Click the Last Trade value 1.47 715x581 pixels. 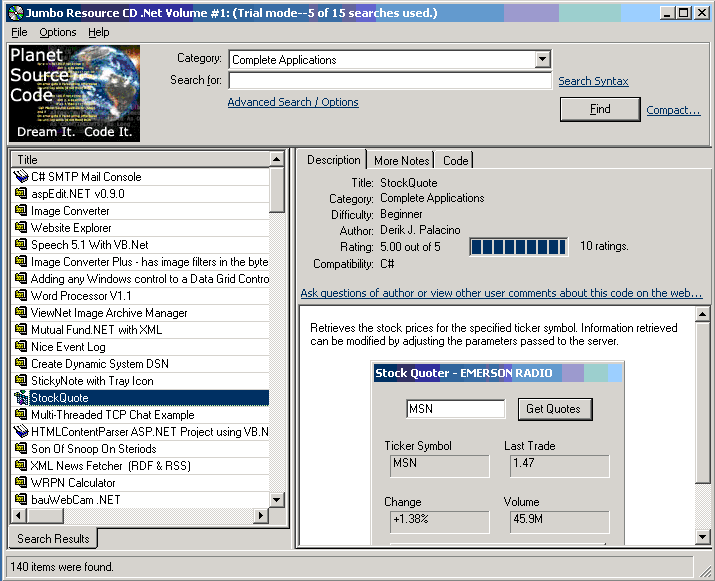(x=559, y=466)
